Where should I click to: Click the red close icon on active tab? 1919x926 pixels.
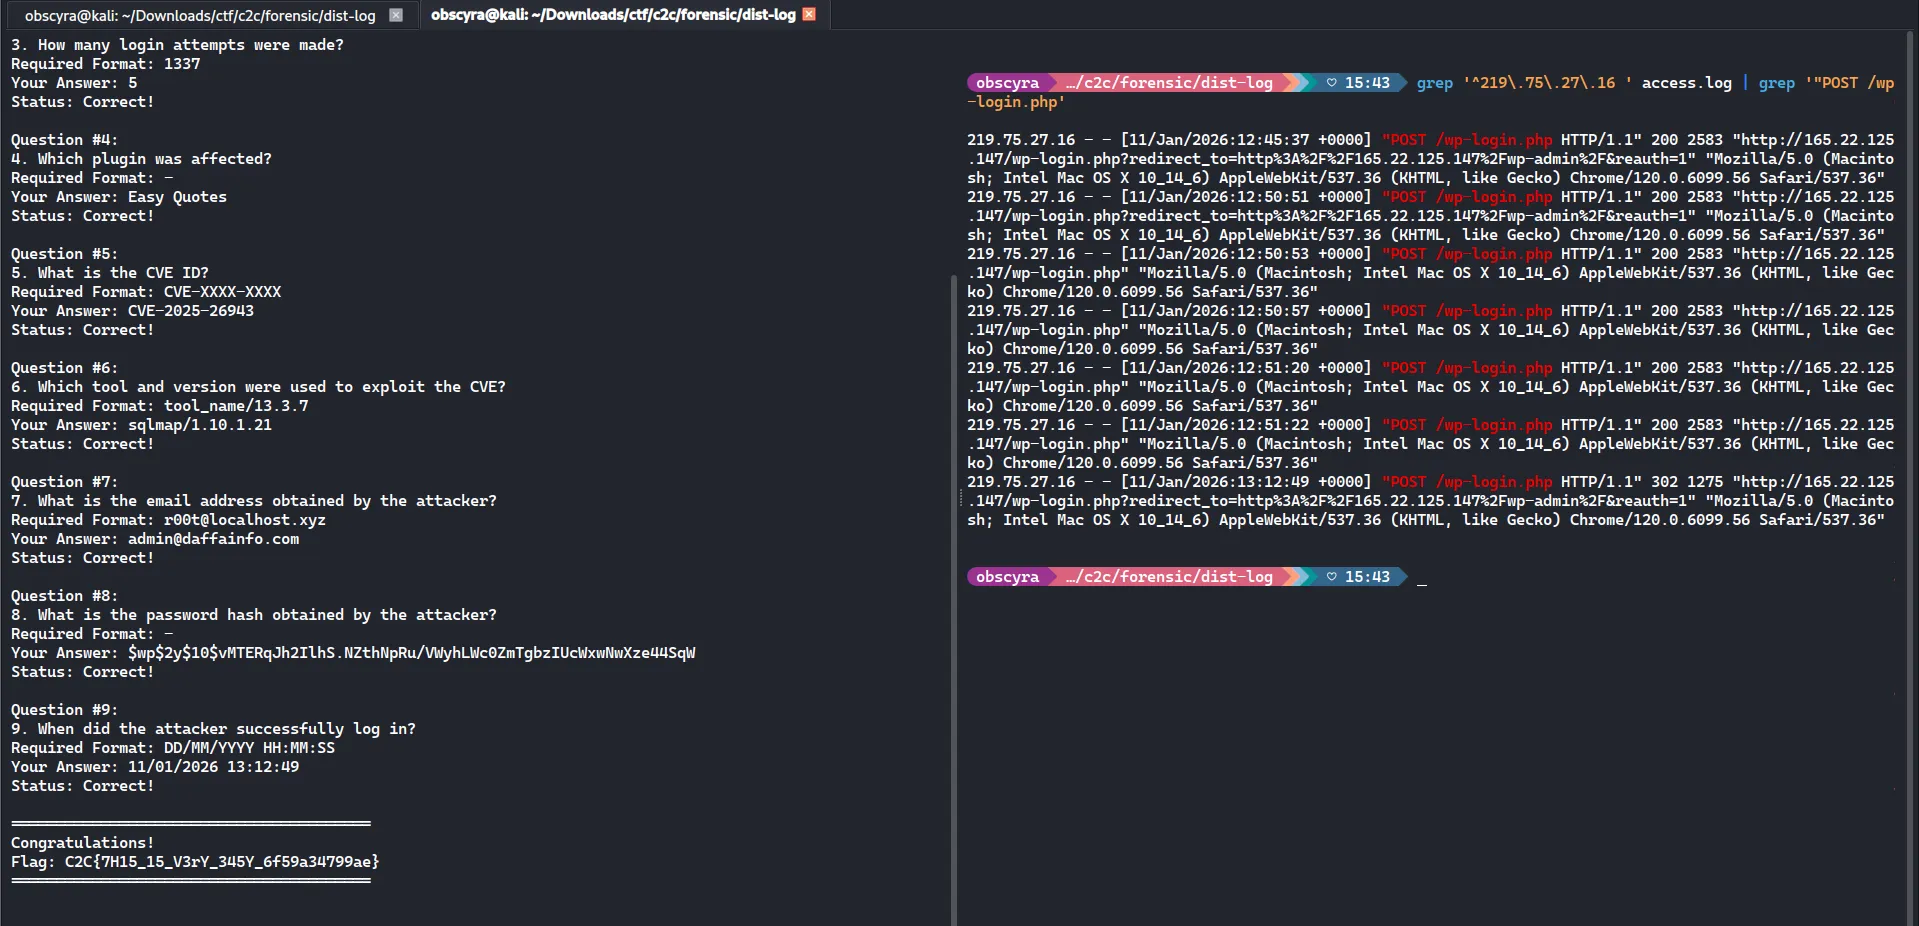click(x=809, y=15)
